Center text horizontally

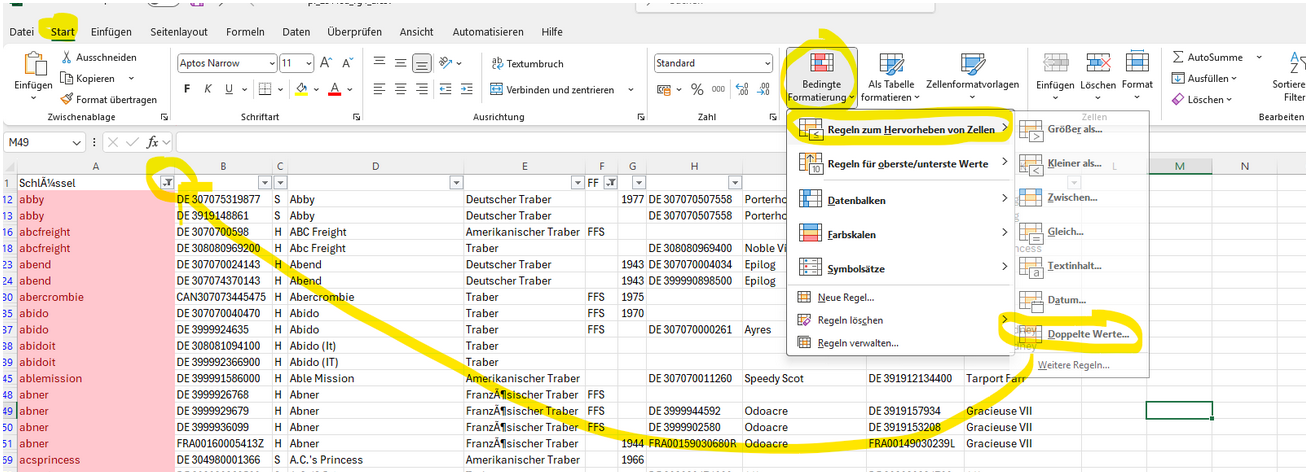click(401, 89)
